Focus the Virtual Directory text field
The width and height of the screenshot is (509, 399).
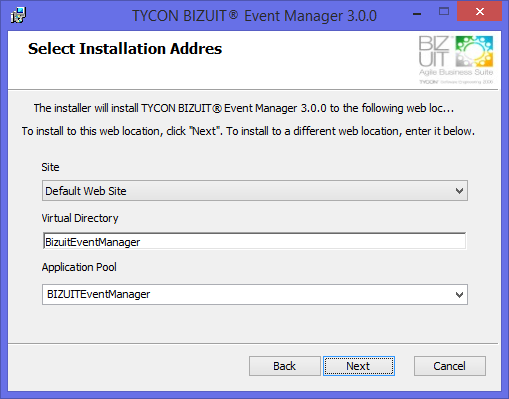pyautogui.click(x=255, y=241)
